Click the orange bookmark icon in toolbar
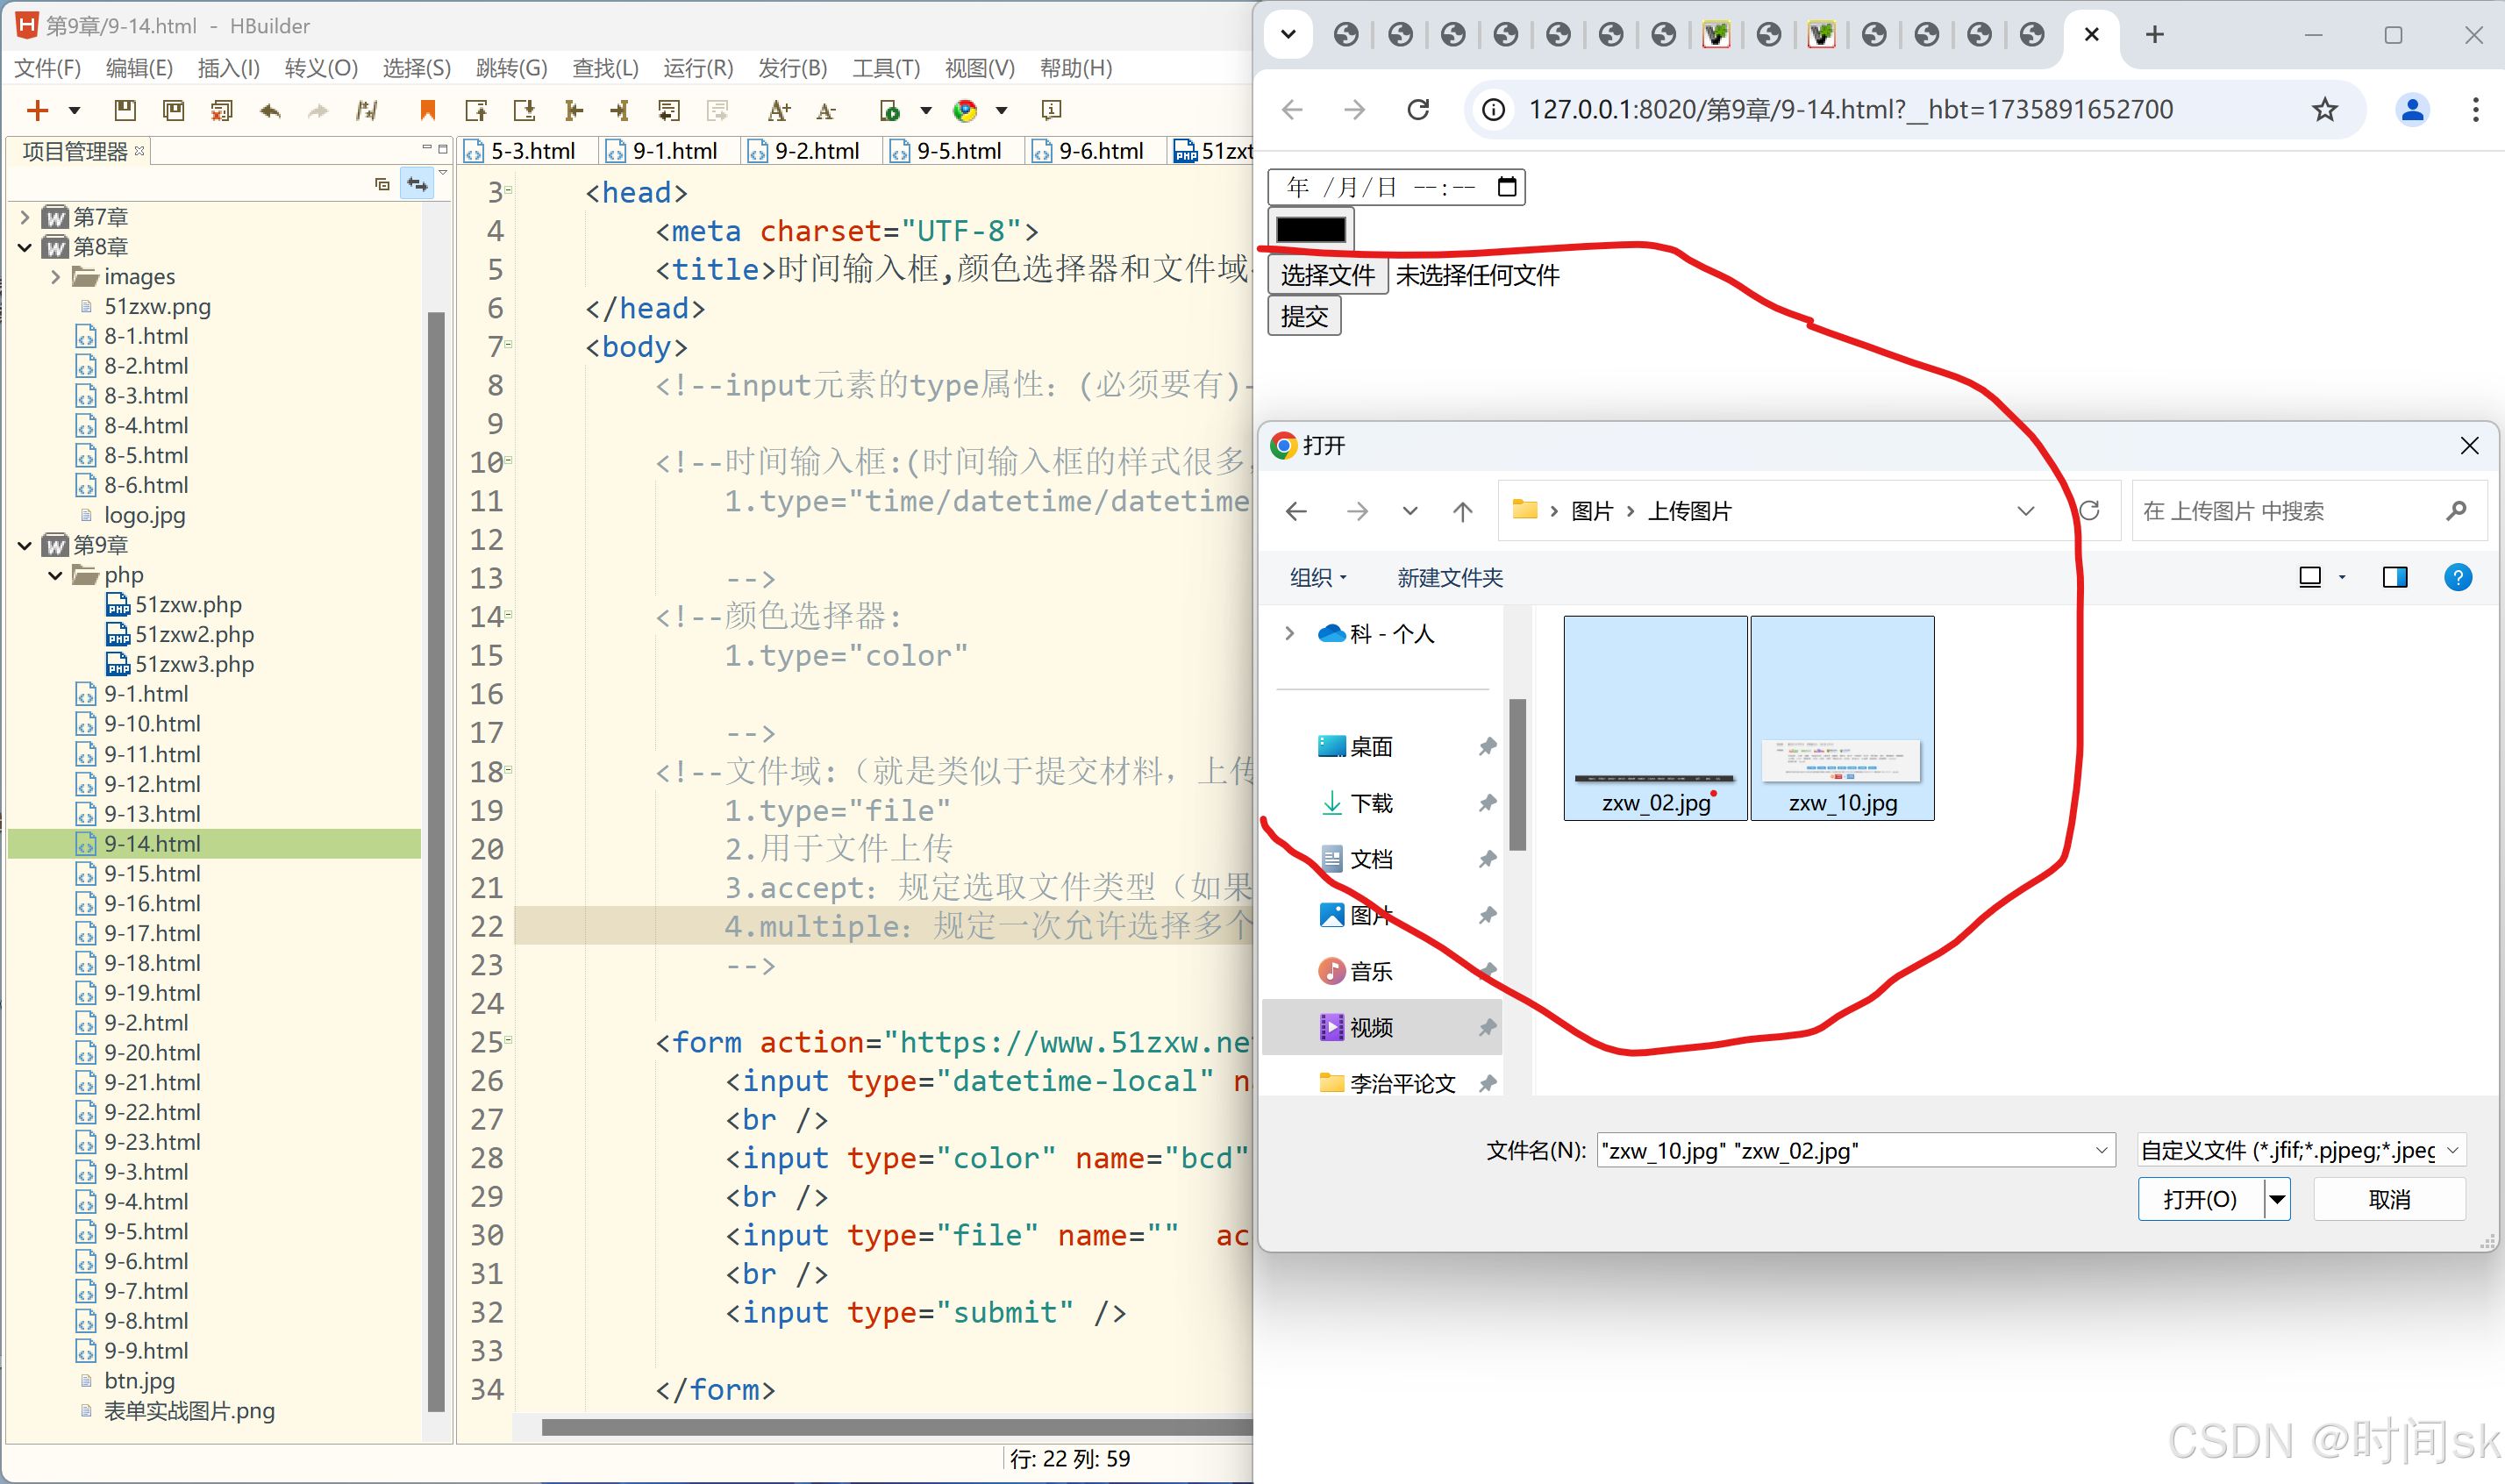The width and height of the screenshot is (2505, 1484). pyautogui.click(x=427, y=110)
